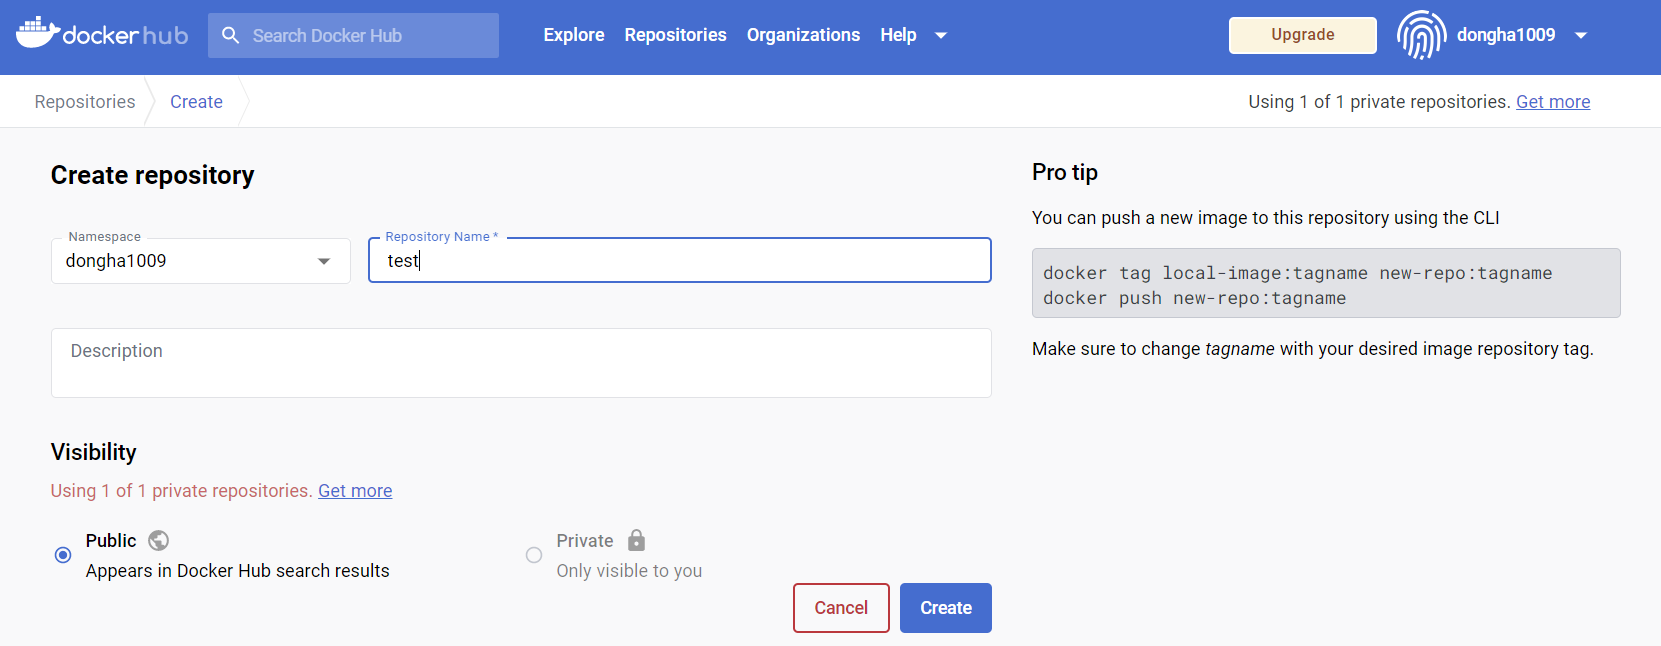
Task: Click the Create breadcrumb
Action: tap(196, 102)
